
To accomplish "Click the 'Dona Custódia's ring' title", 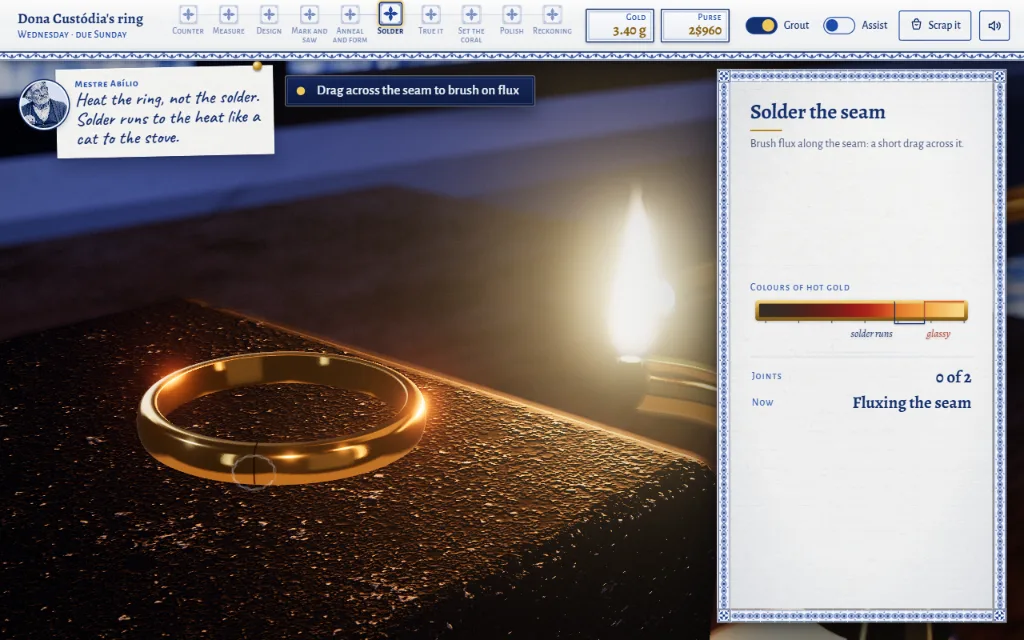I will tap(80, 18).
